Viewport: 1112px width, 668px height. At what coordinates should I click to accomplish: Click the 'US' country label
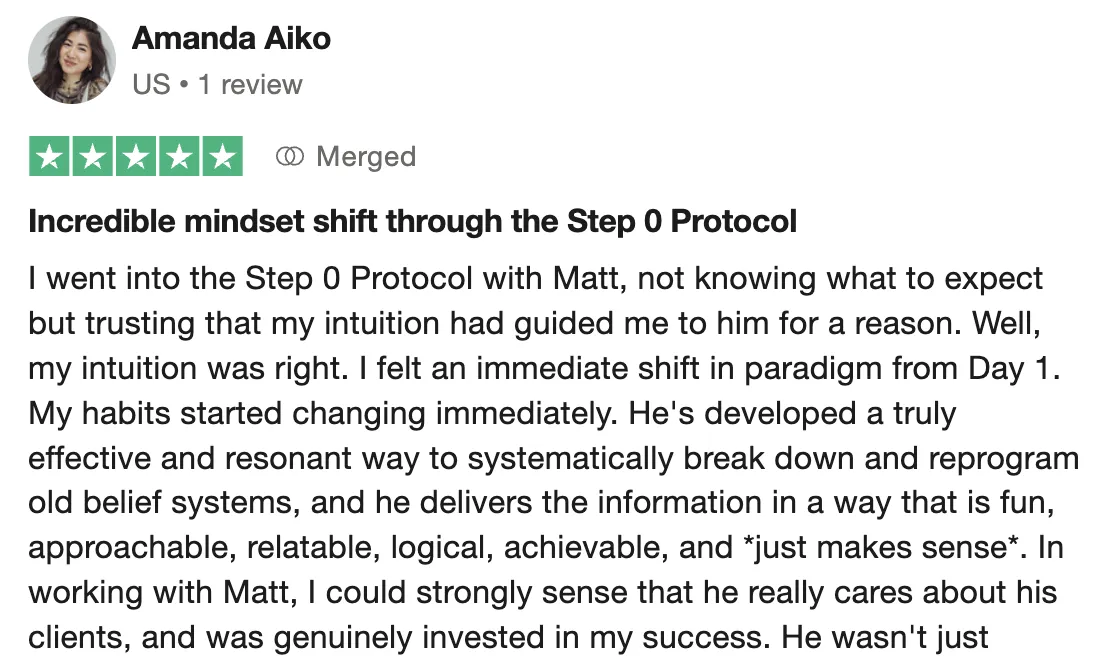click(x=151, y=84)
